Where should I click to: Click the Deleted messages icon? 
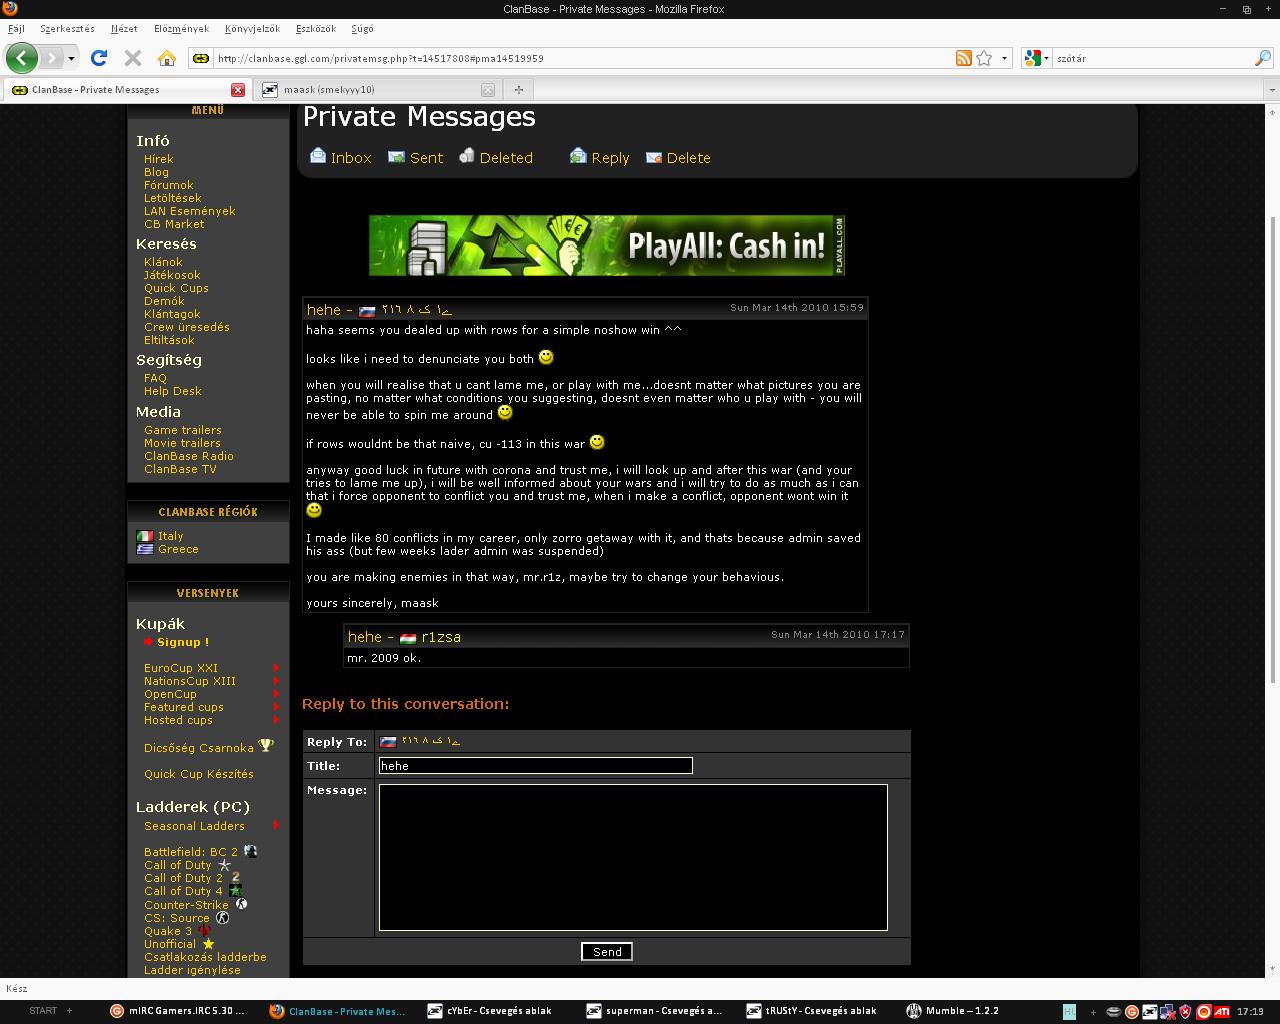pos(467,157)
